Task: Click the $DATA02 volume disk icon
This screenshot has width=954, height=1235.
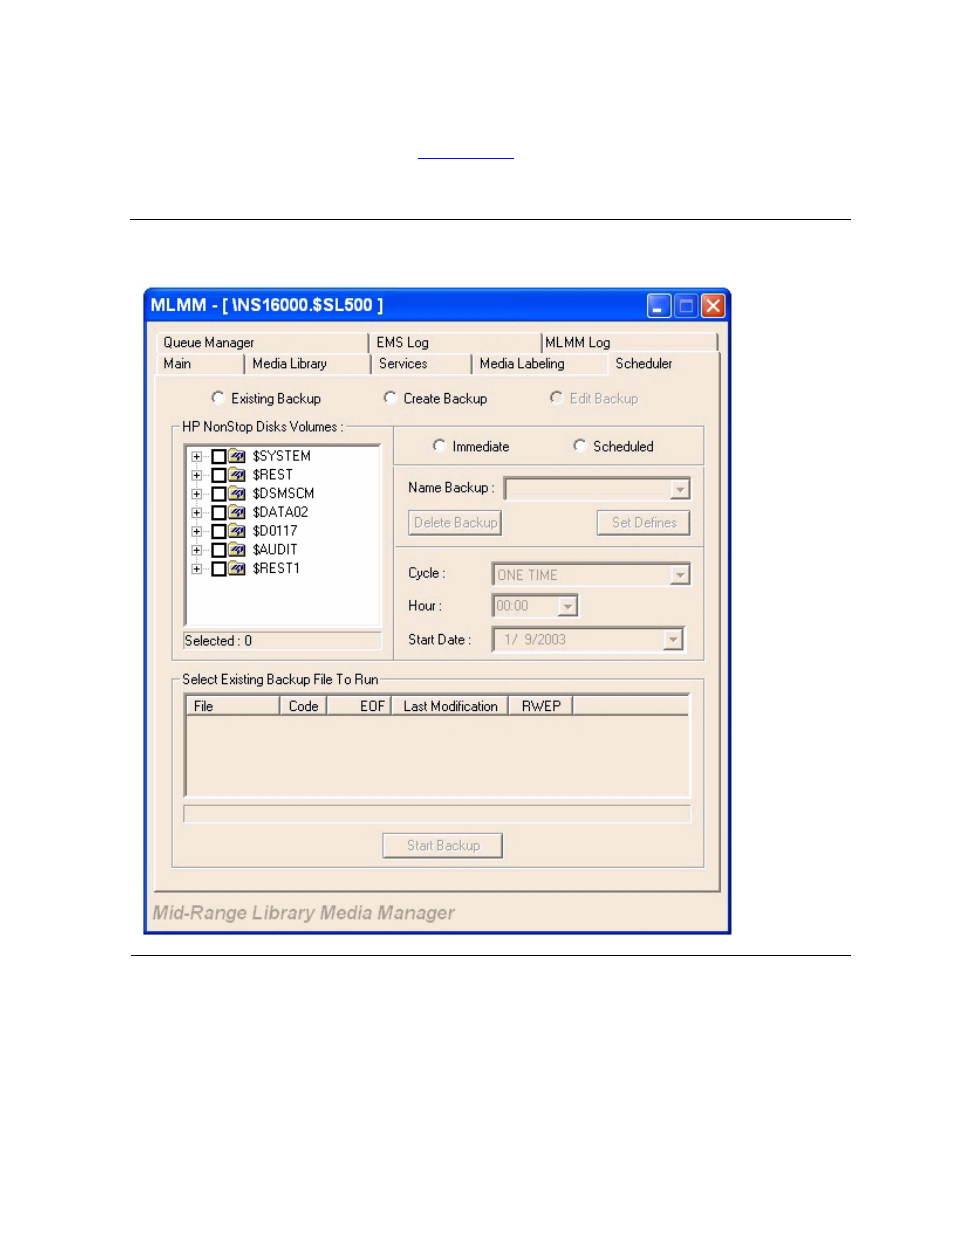Action: coord(237,512)
